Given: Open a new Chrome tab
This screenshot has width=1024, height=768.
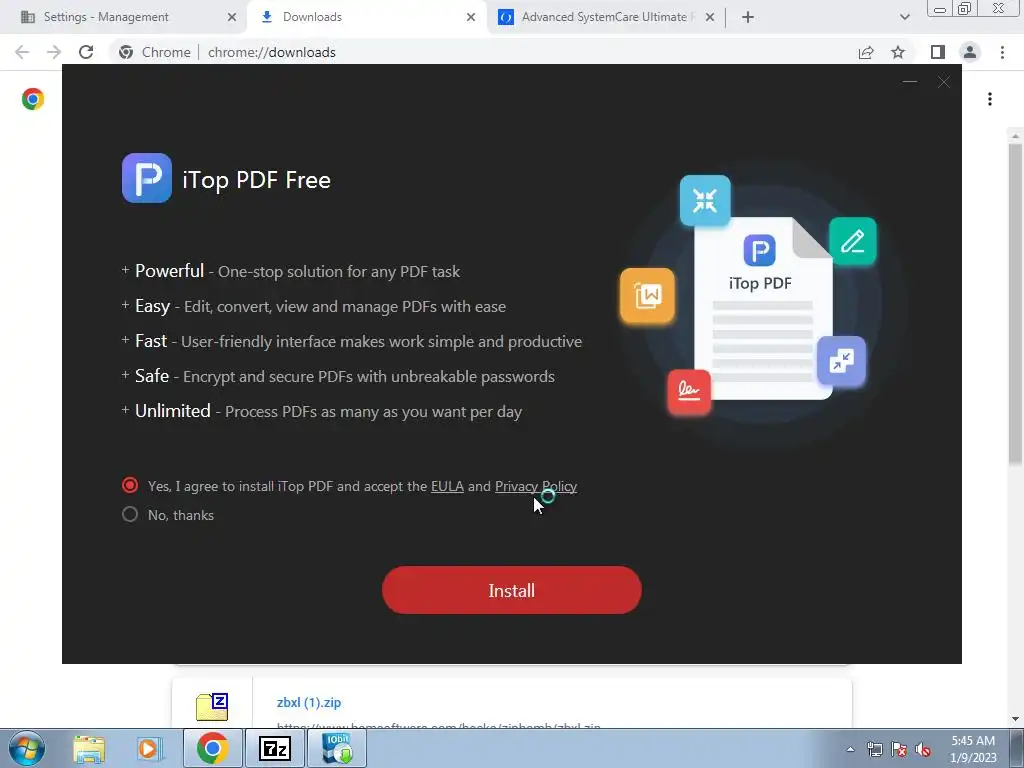Looking at the screenshot, I should 748,17.
